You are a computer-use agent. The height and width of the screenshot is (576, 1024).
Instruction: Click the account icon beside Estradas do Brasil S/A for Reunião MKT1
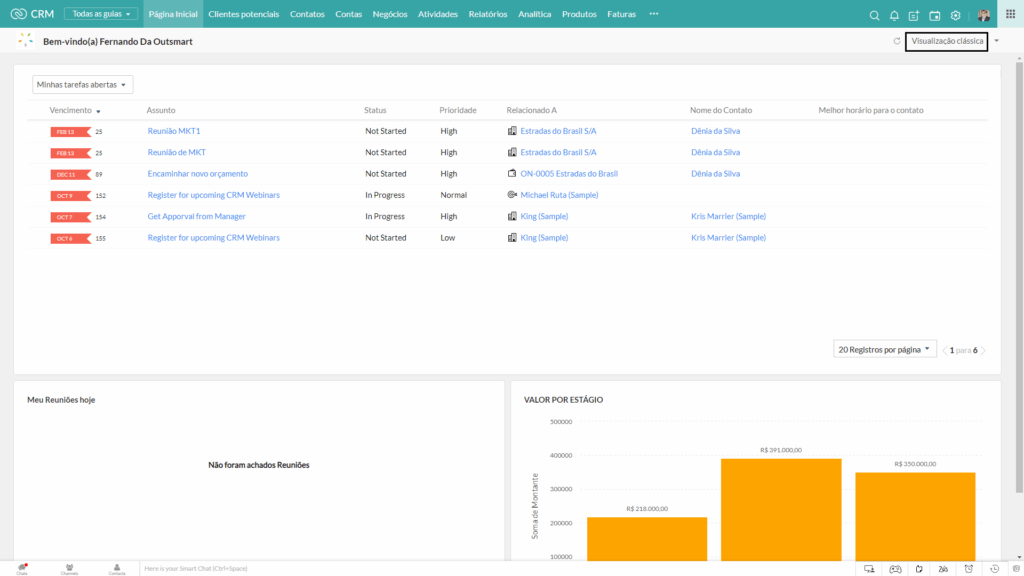[512, 131]
